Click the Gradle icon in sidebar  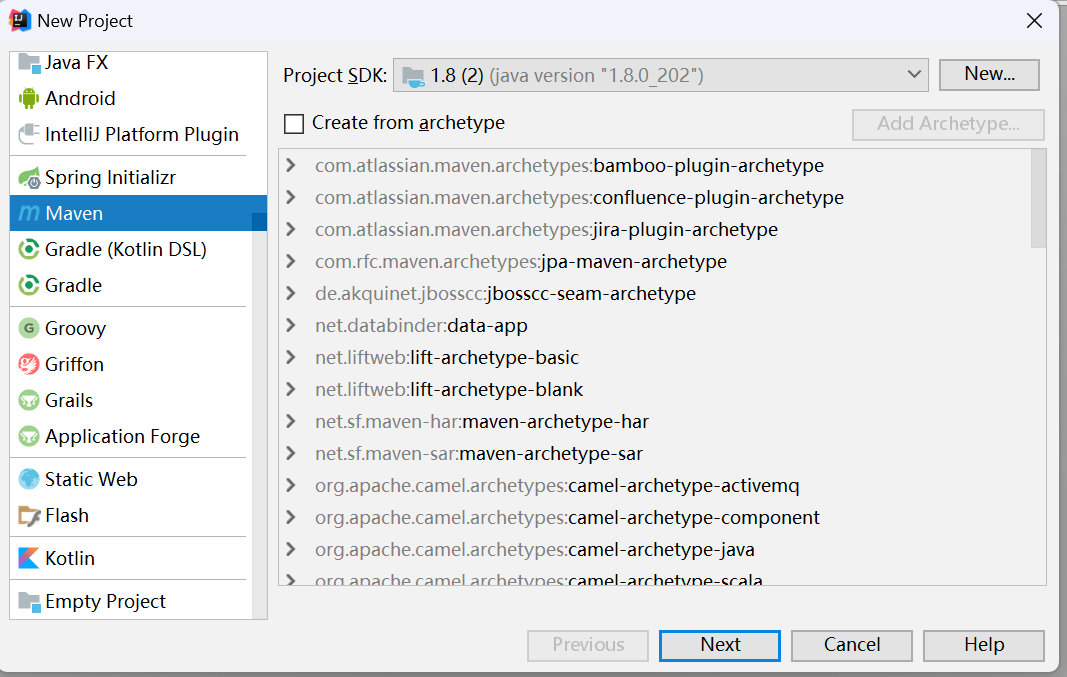tap(29, 285)
